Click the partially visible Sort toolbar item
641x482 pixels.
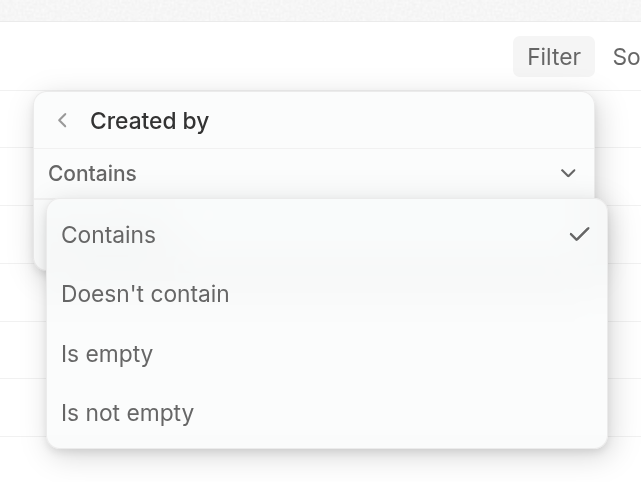click(x=626, y=57)
